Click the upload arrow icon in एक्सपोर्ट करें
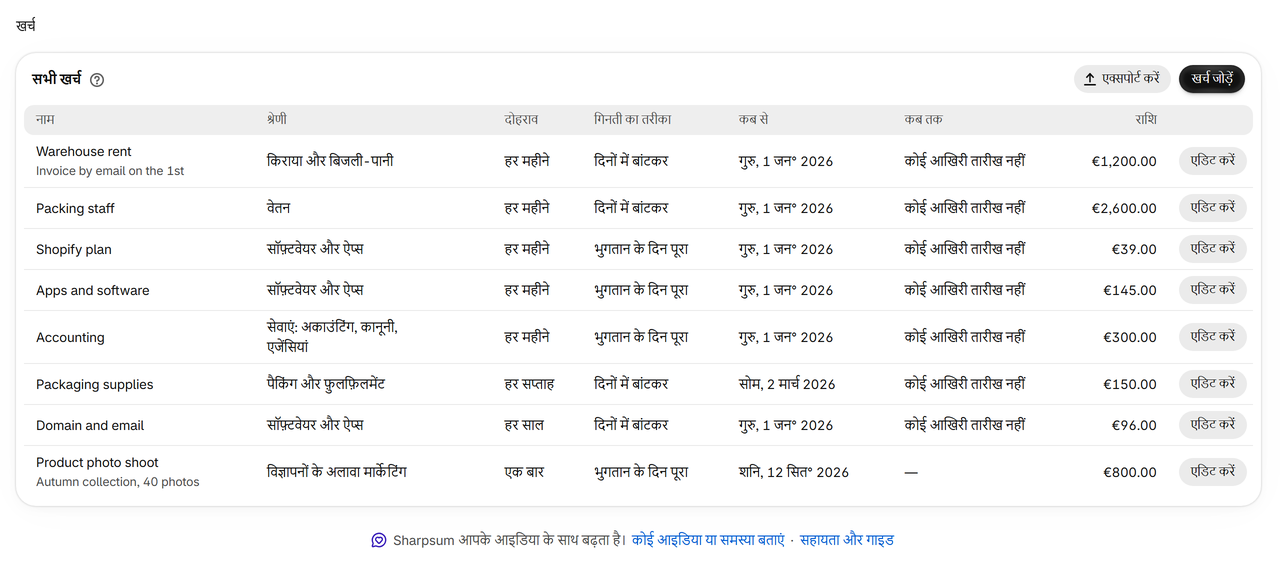1280x574 pixels. pos(1090,78)
